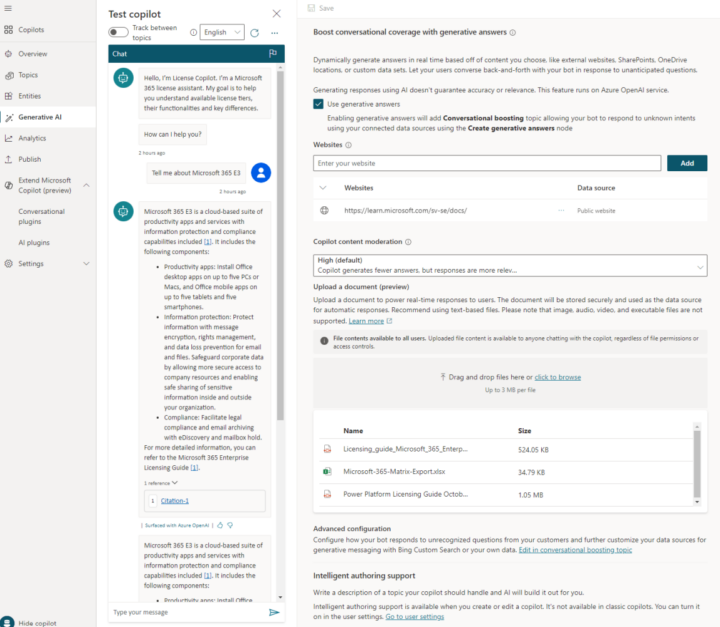This screenshot has width=720, height=627.
Task: Click the info icon next to the Boost conversational coverage heading
Action: (x=513, y=33)
